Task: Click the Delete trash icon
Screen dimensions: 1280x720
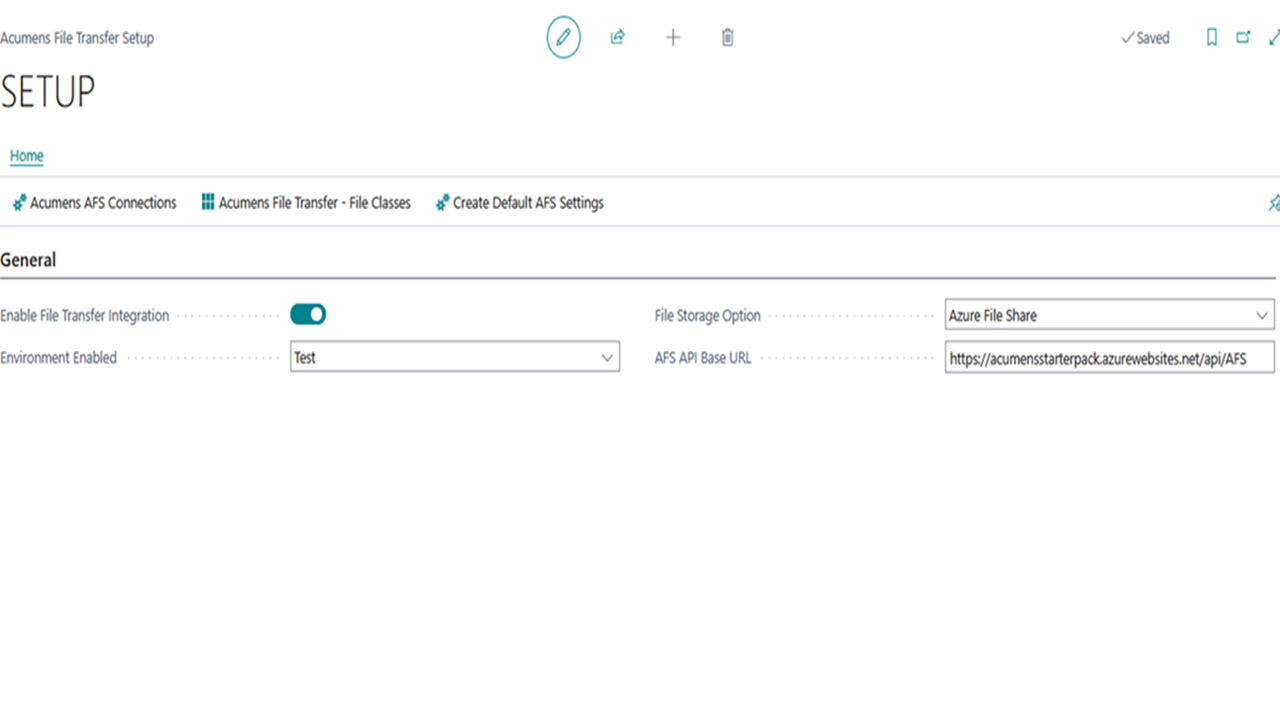Action: coord(728,38)
